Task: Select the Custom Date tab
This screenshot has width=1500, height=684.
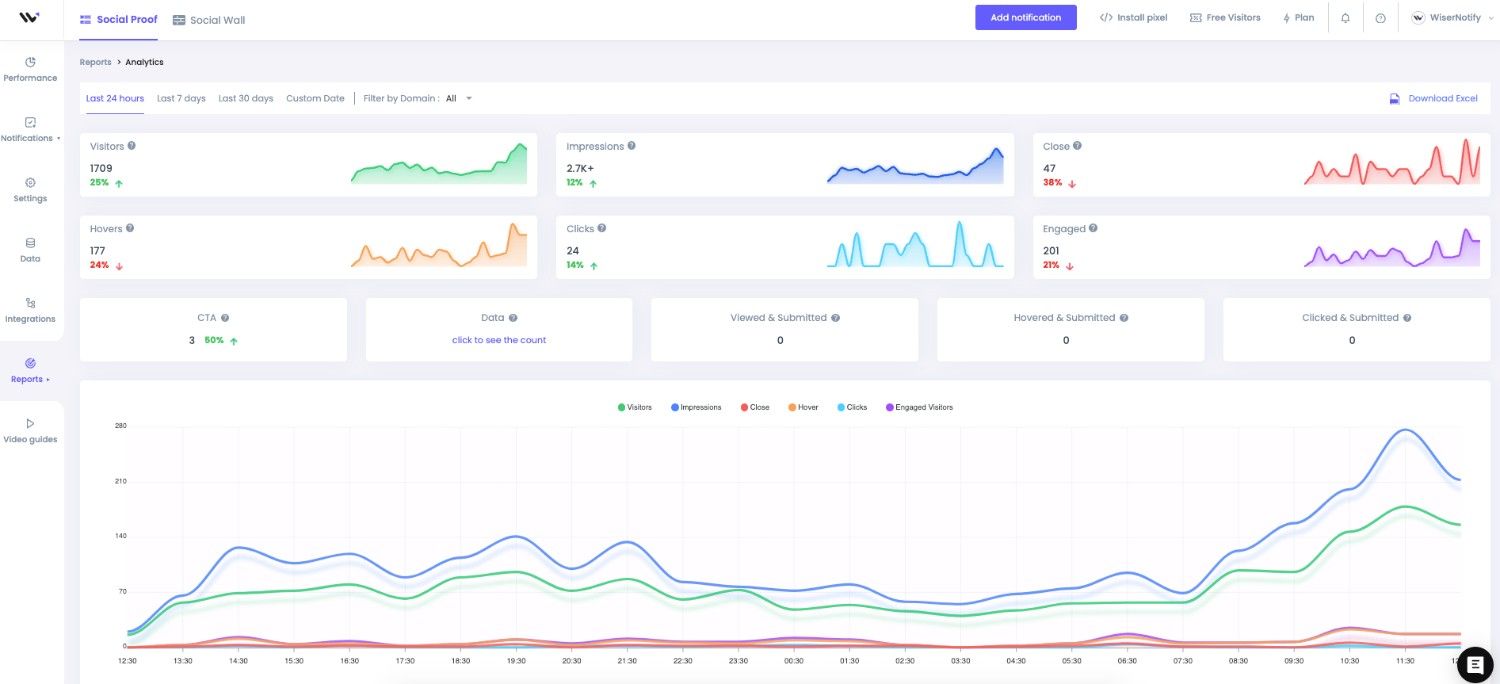Action: click(x=315, y=99)
